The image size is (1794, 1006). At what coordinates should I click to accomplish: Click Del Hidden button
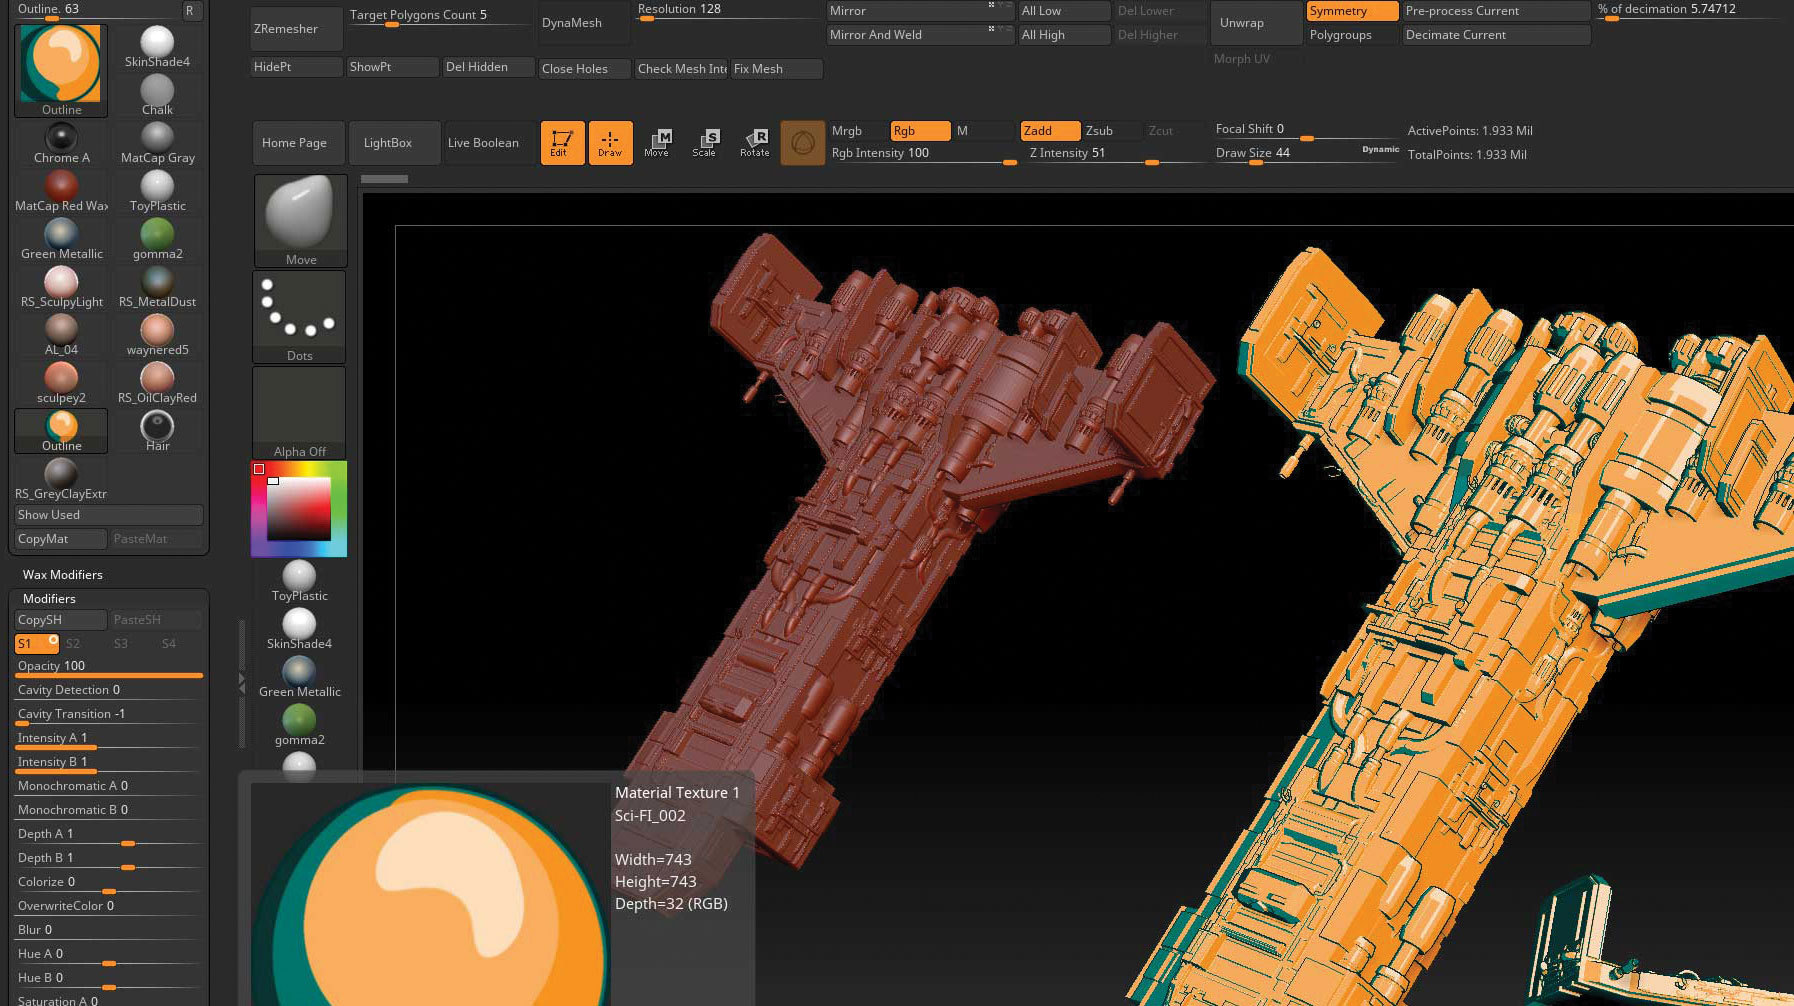[489, 67]
